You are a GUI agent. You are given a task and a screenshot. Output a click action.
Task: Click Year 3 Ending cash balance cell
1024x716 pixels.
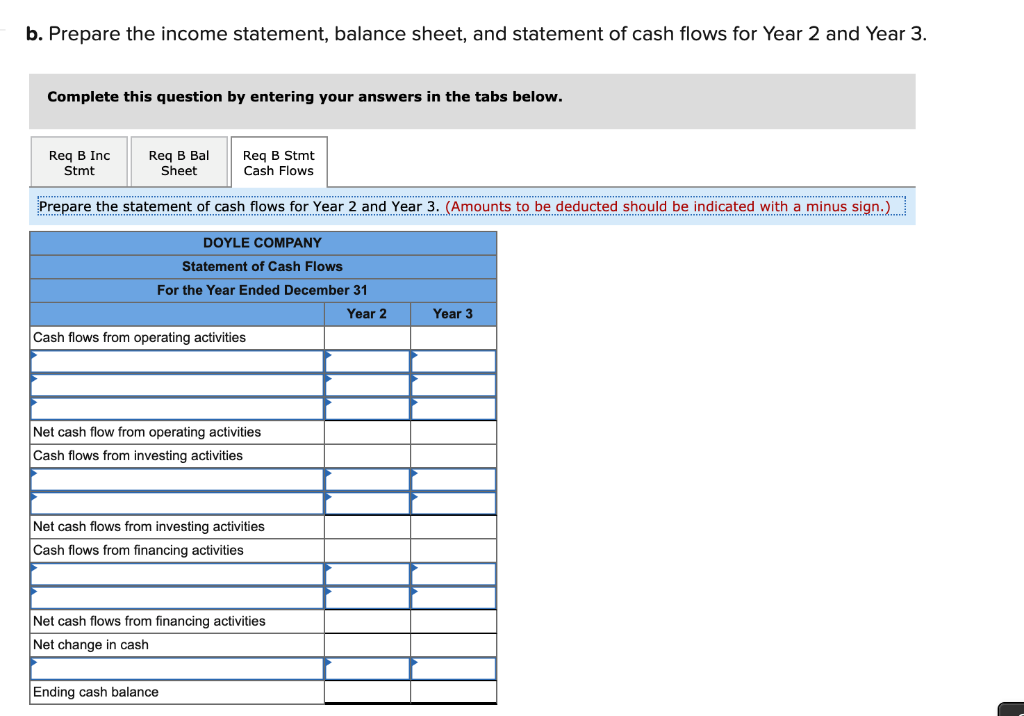453,691
